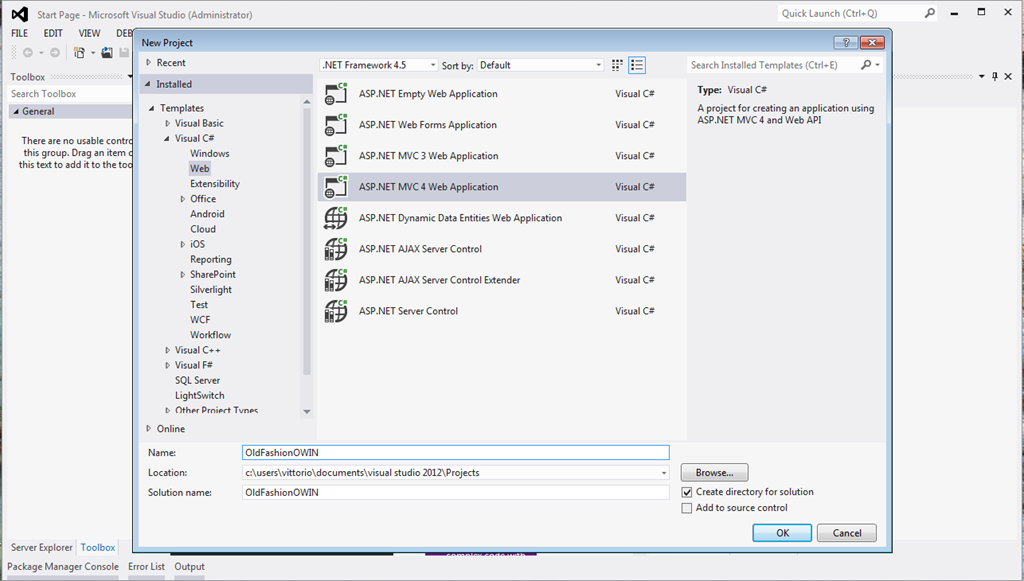Select the Web category under Visual C#

click(x=200, y=168)
